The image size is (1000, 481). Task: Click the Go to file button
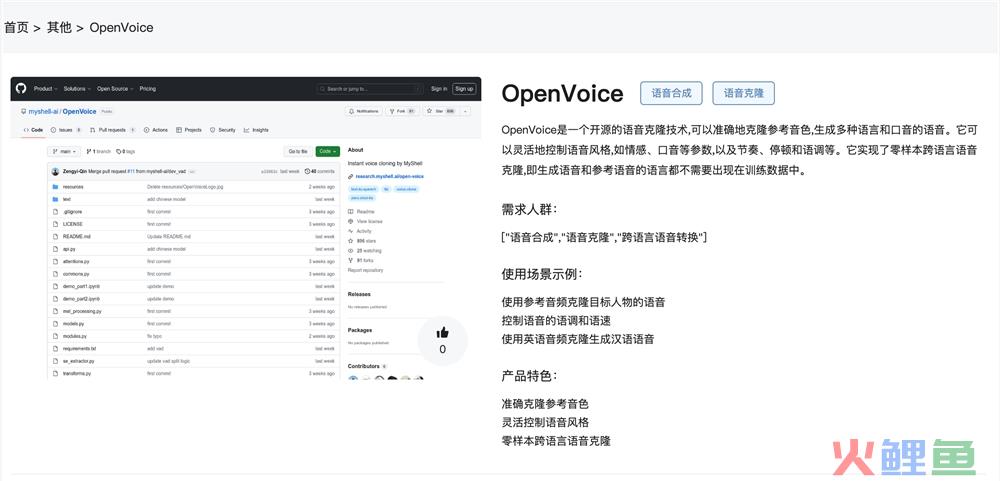click(298, 151)
